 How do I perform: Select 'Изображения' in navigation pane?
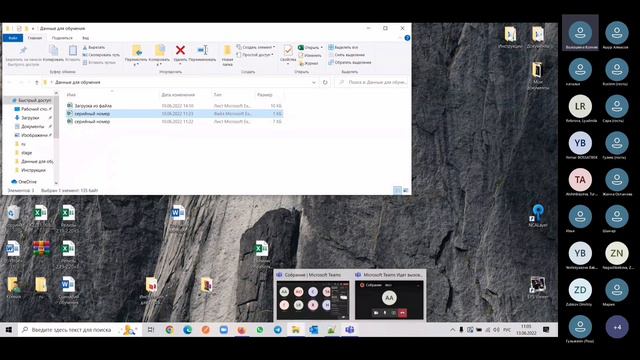(x=34, y=135)
